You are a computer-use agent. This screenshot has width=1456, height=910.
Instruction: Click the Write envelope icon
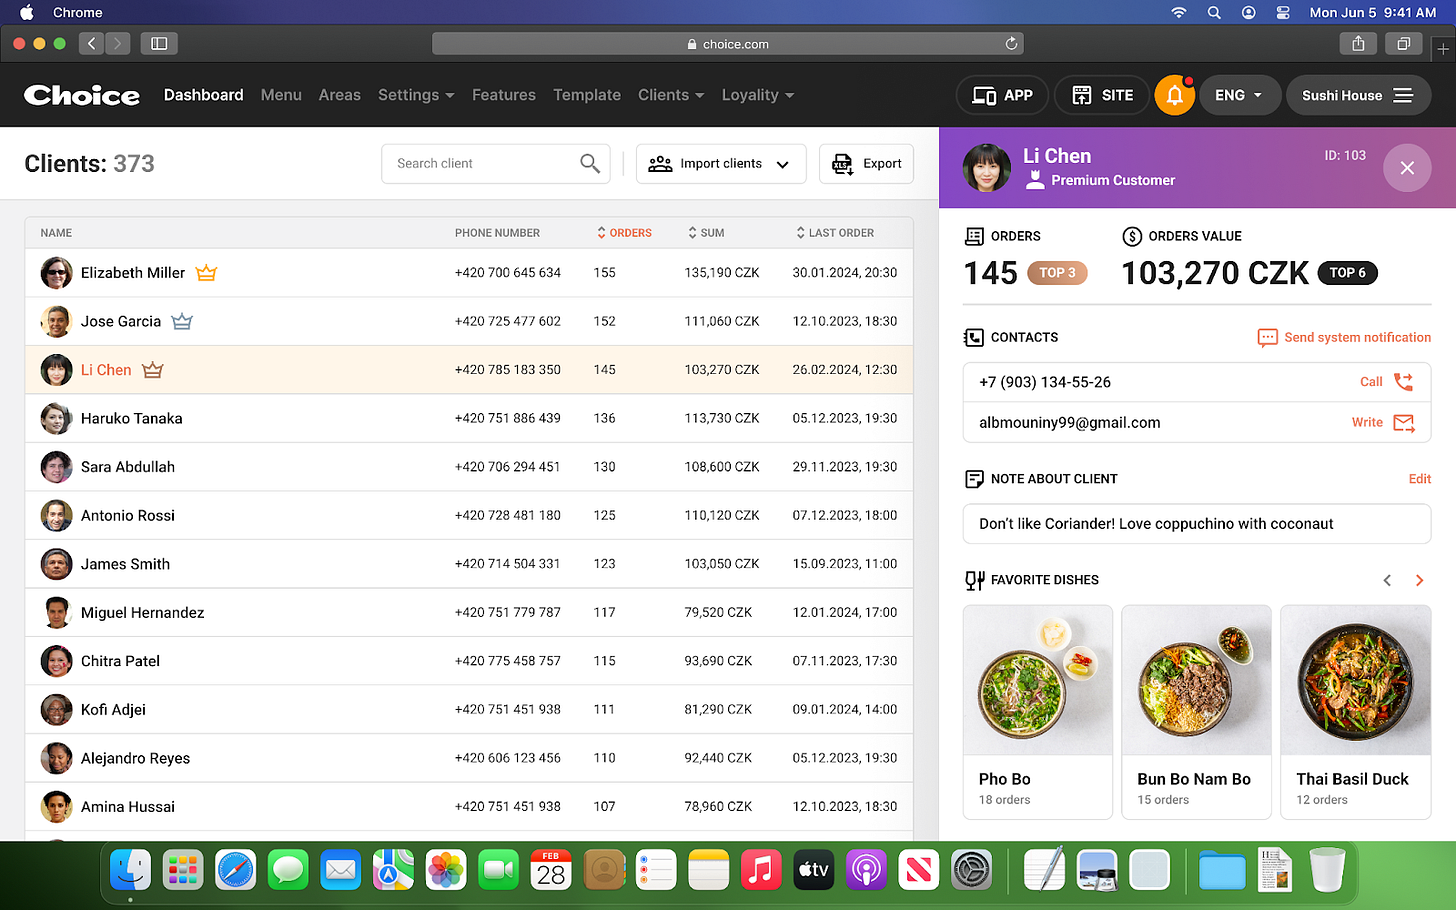1404,423
